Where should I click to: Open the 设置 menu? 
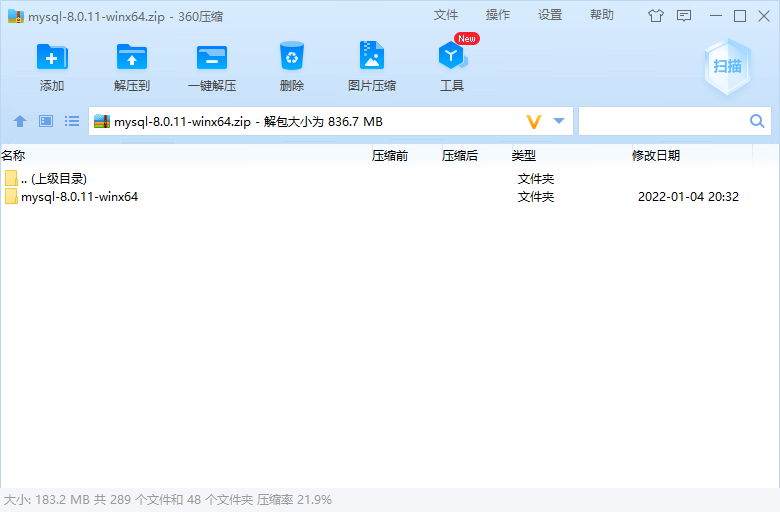click(x=550, y=15)
